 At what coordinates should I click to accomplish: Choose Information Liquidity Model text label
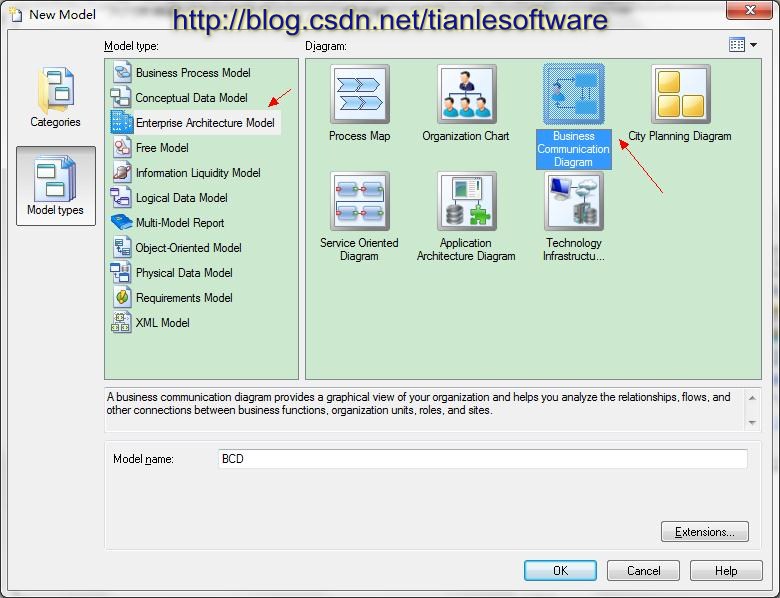[x=198, y=173]
